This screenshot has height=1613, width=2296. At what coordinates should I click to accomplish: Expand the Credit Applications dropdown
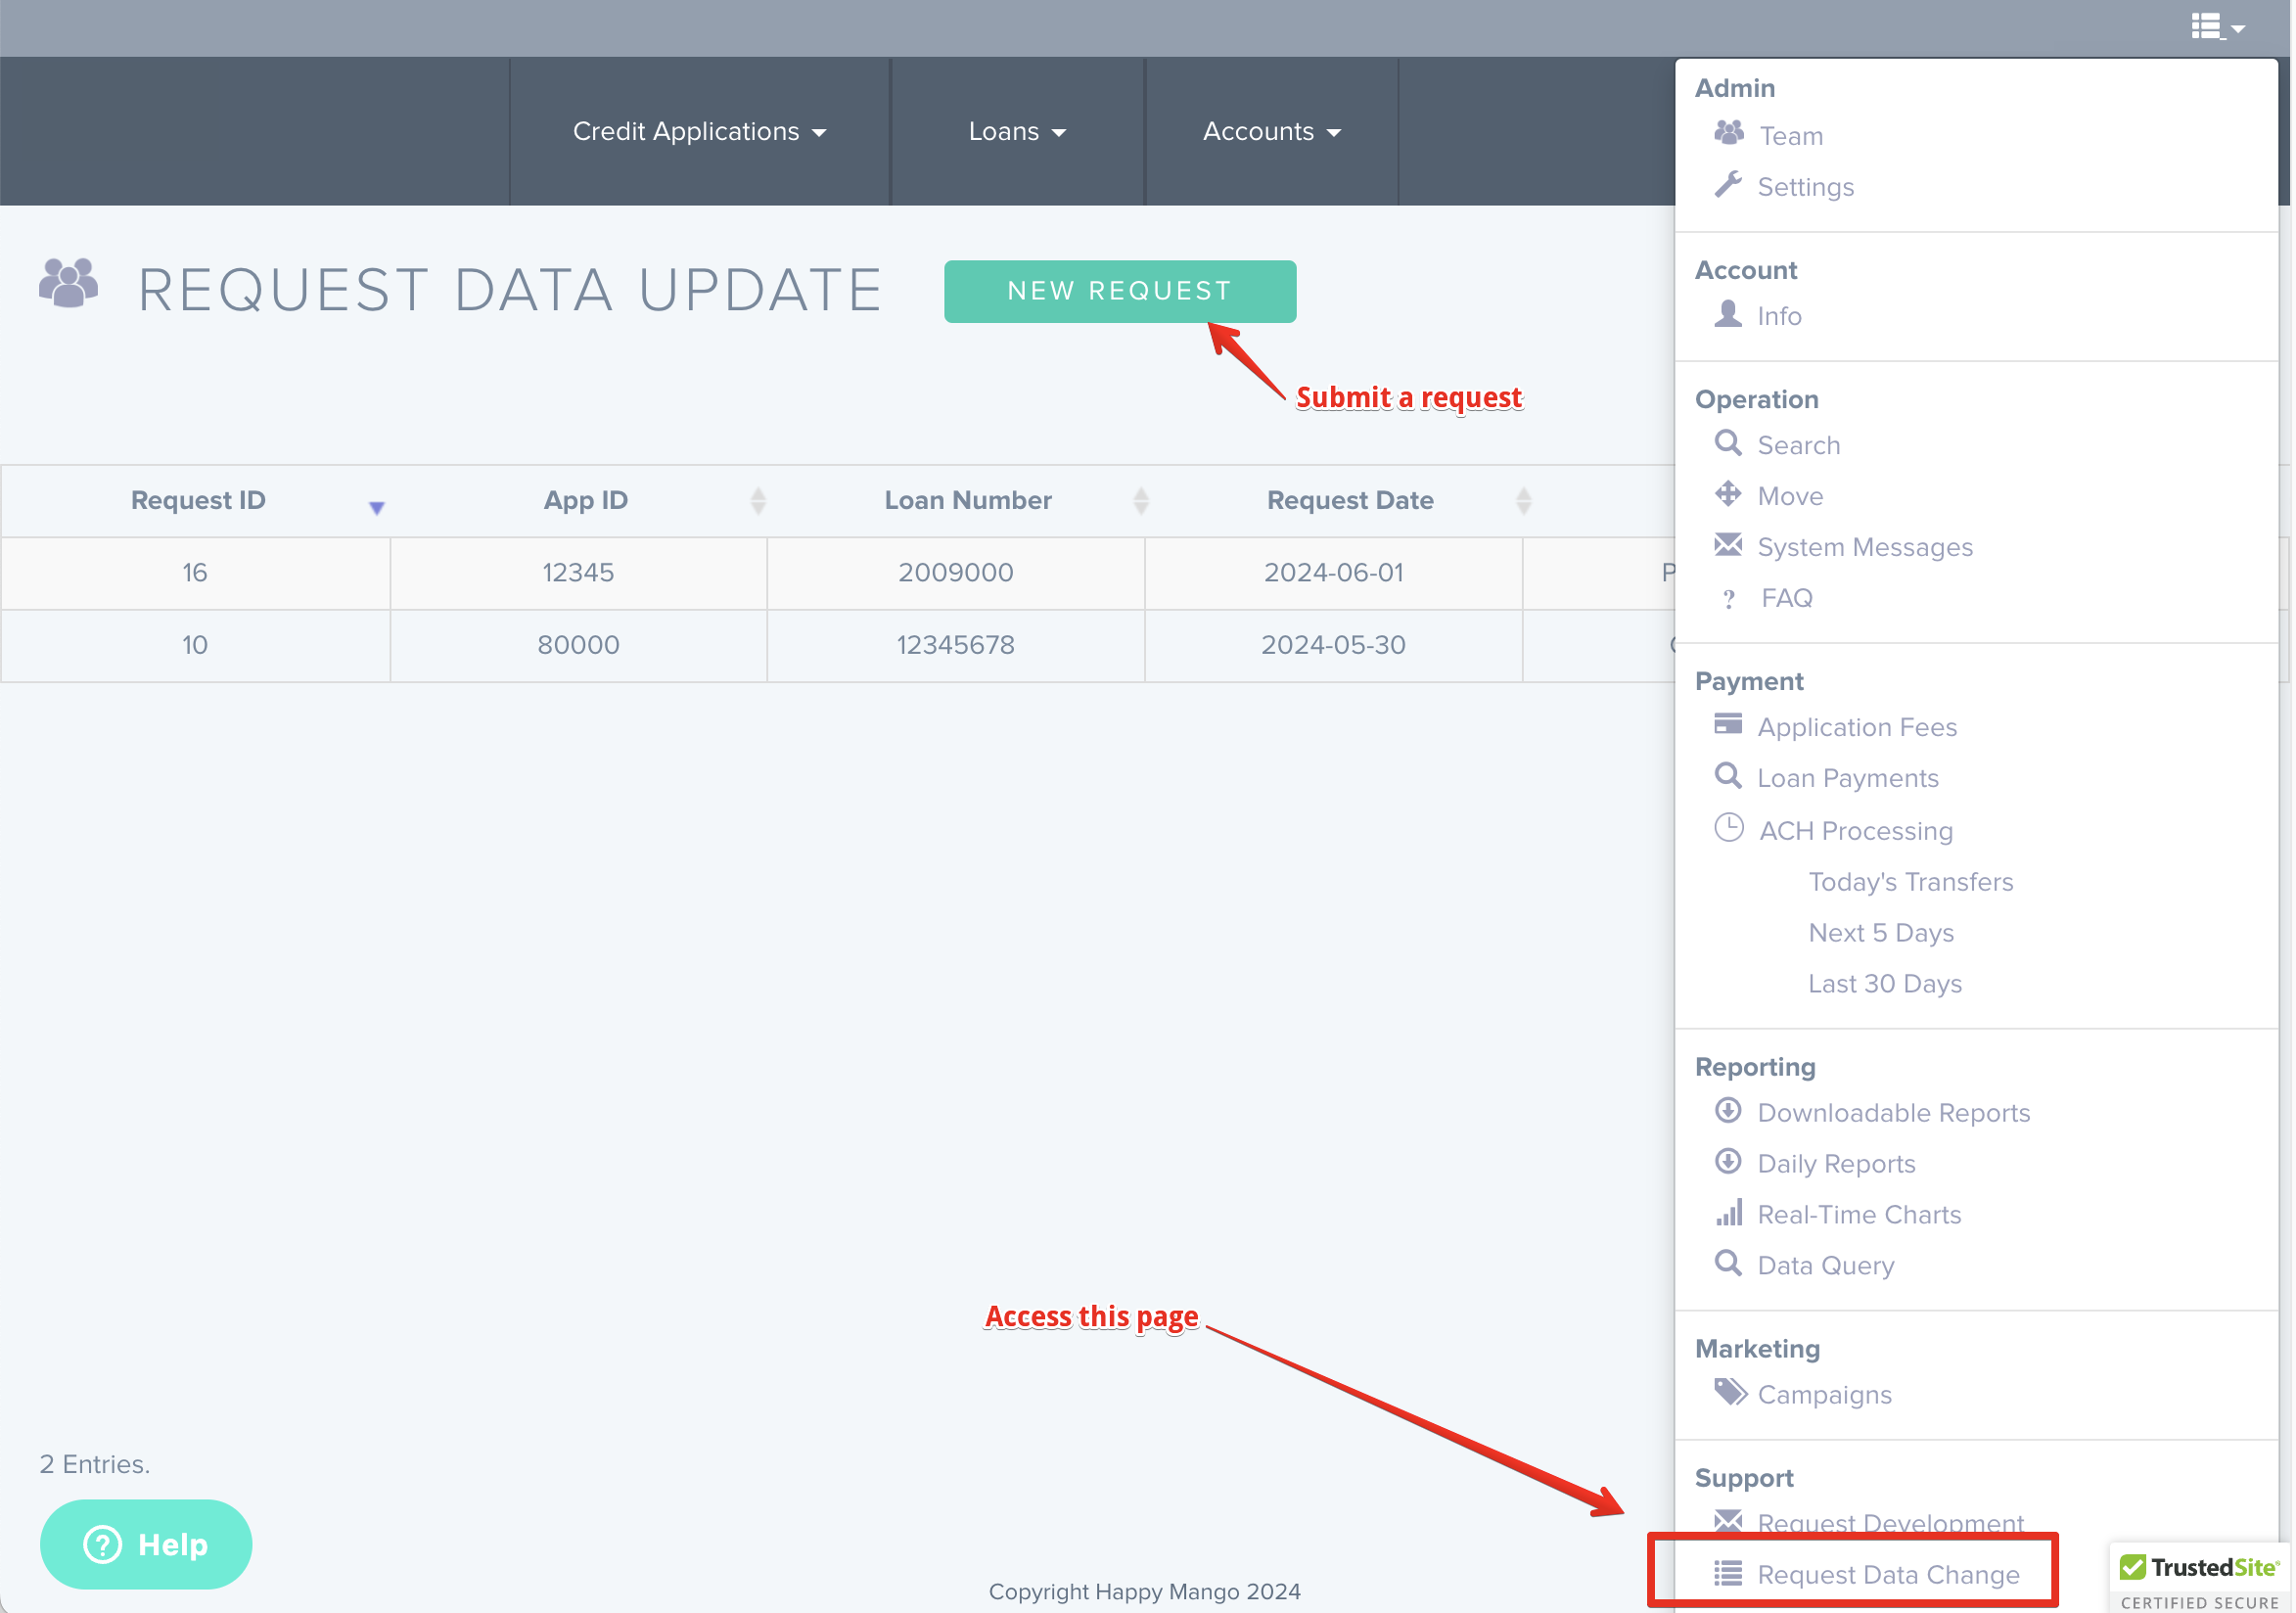pyautogui.click(x=699, y=131)
